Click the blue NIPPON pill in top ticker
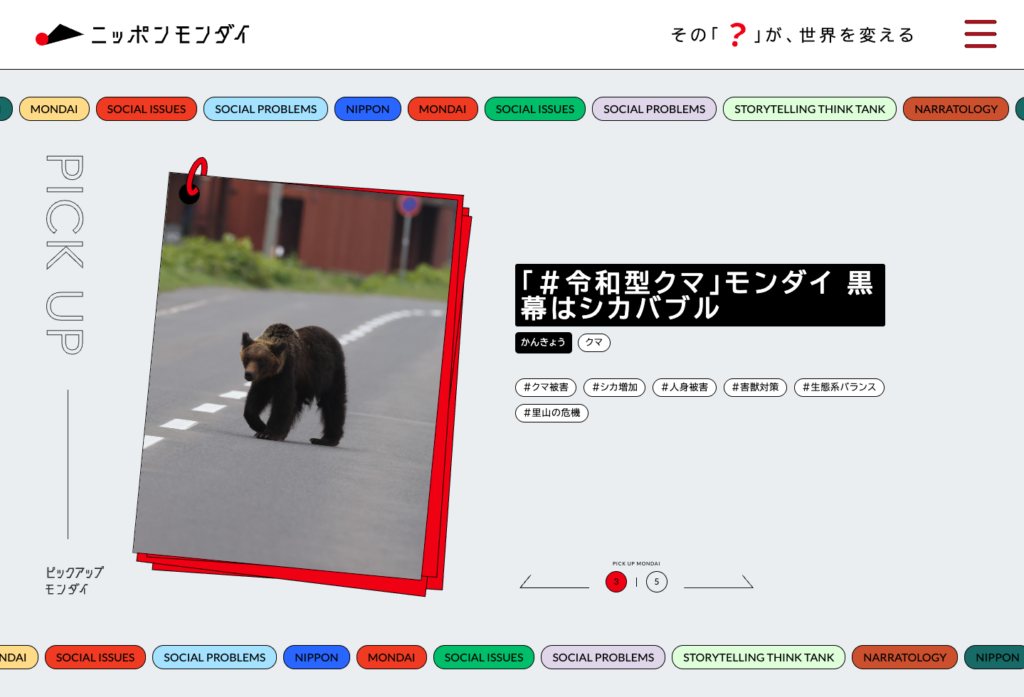The height and width of the screenshot is (697, 1024). (x=368, y=109)
